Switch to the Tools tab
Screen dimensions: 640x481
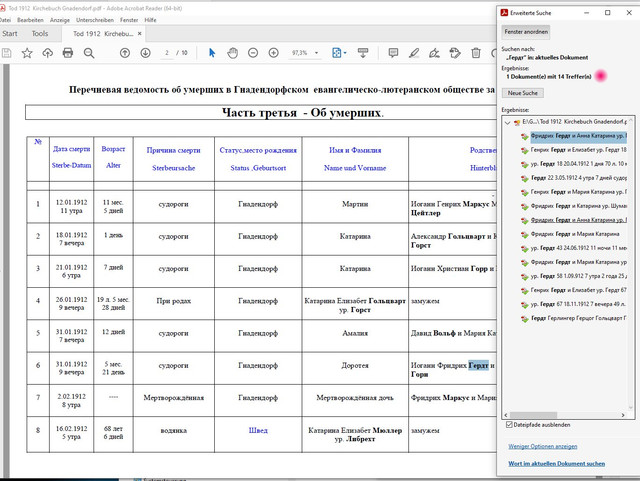tap(40, 33)
